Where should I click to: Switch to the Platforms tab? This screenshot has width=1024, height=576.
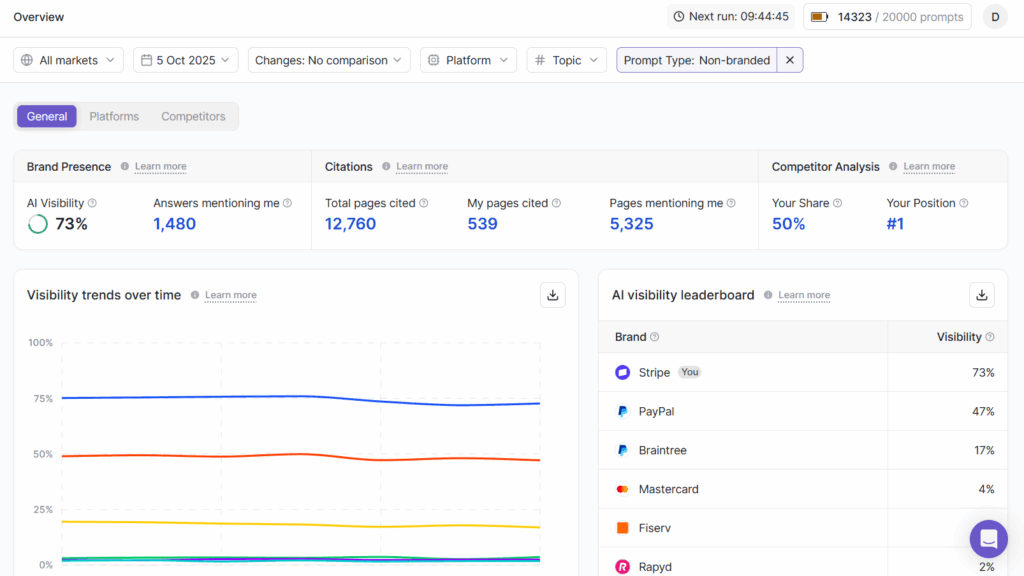click(x=114, y=116)
